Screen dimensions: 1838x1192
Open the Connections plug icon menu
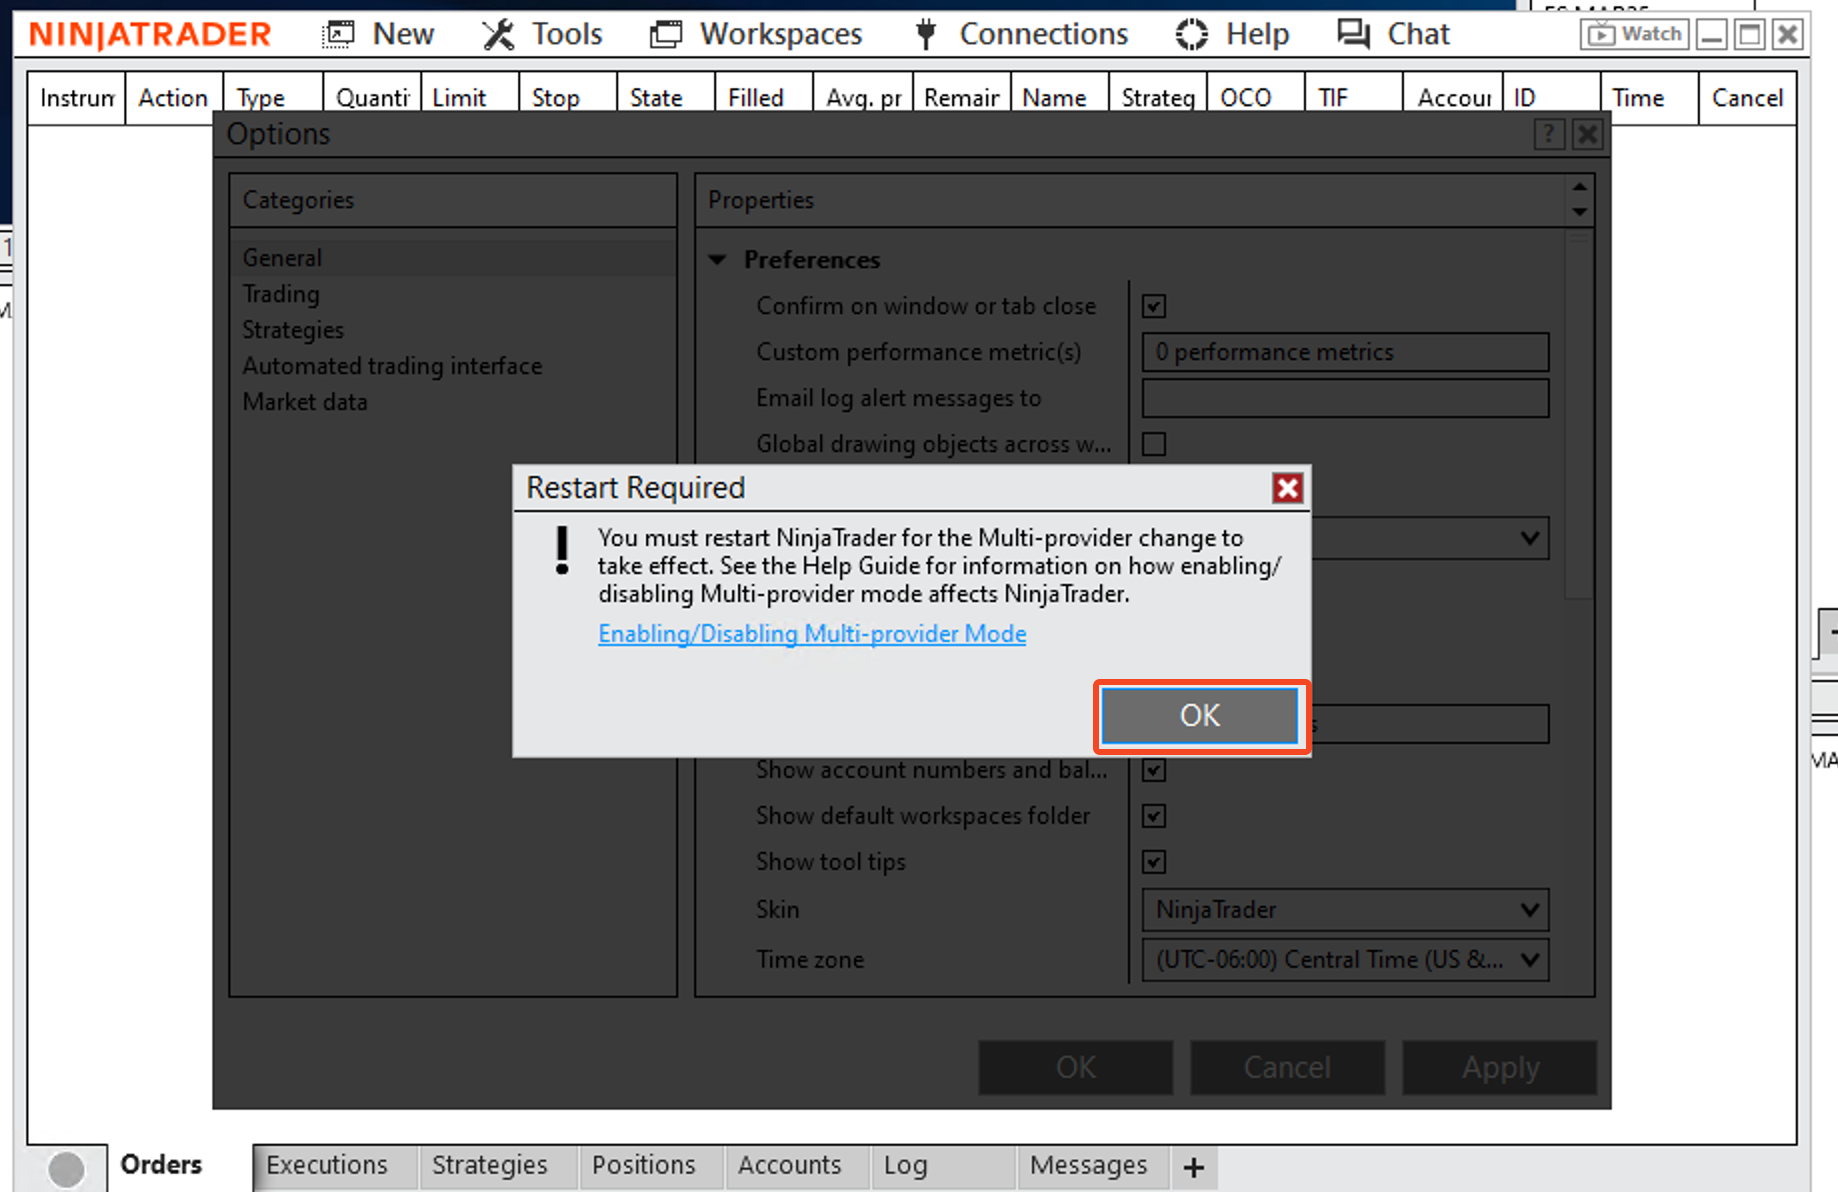pos(926,34)
